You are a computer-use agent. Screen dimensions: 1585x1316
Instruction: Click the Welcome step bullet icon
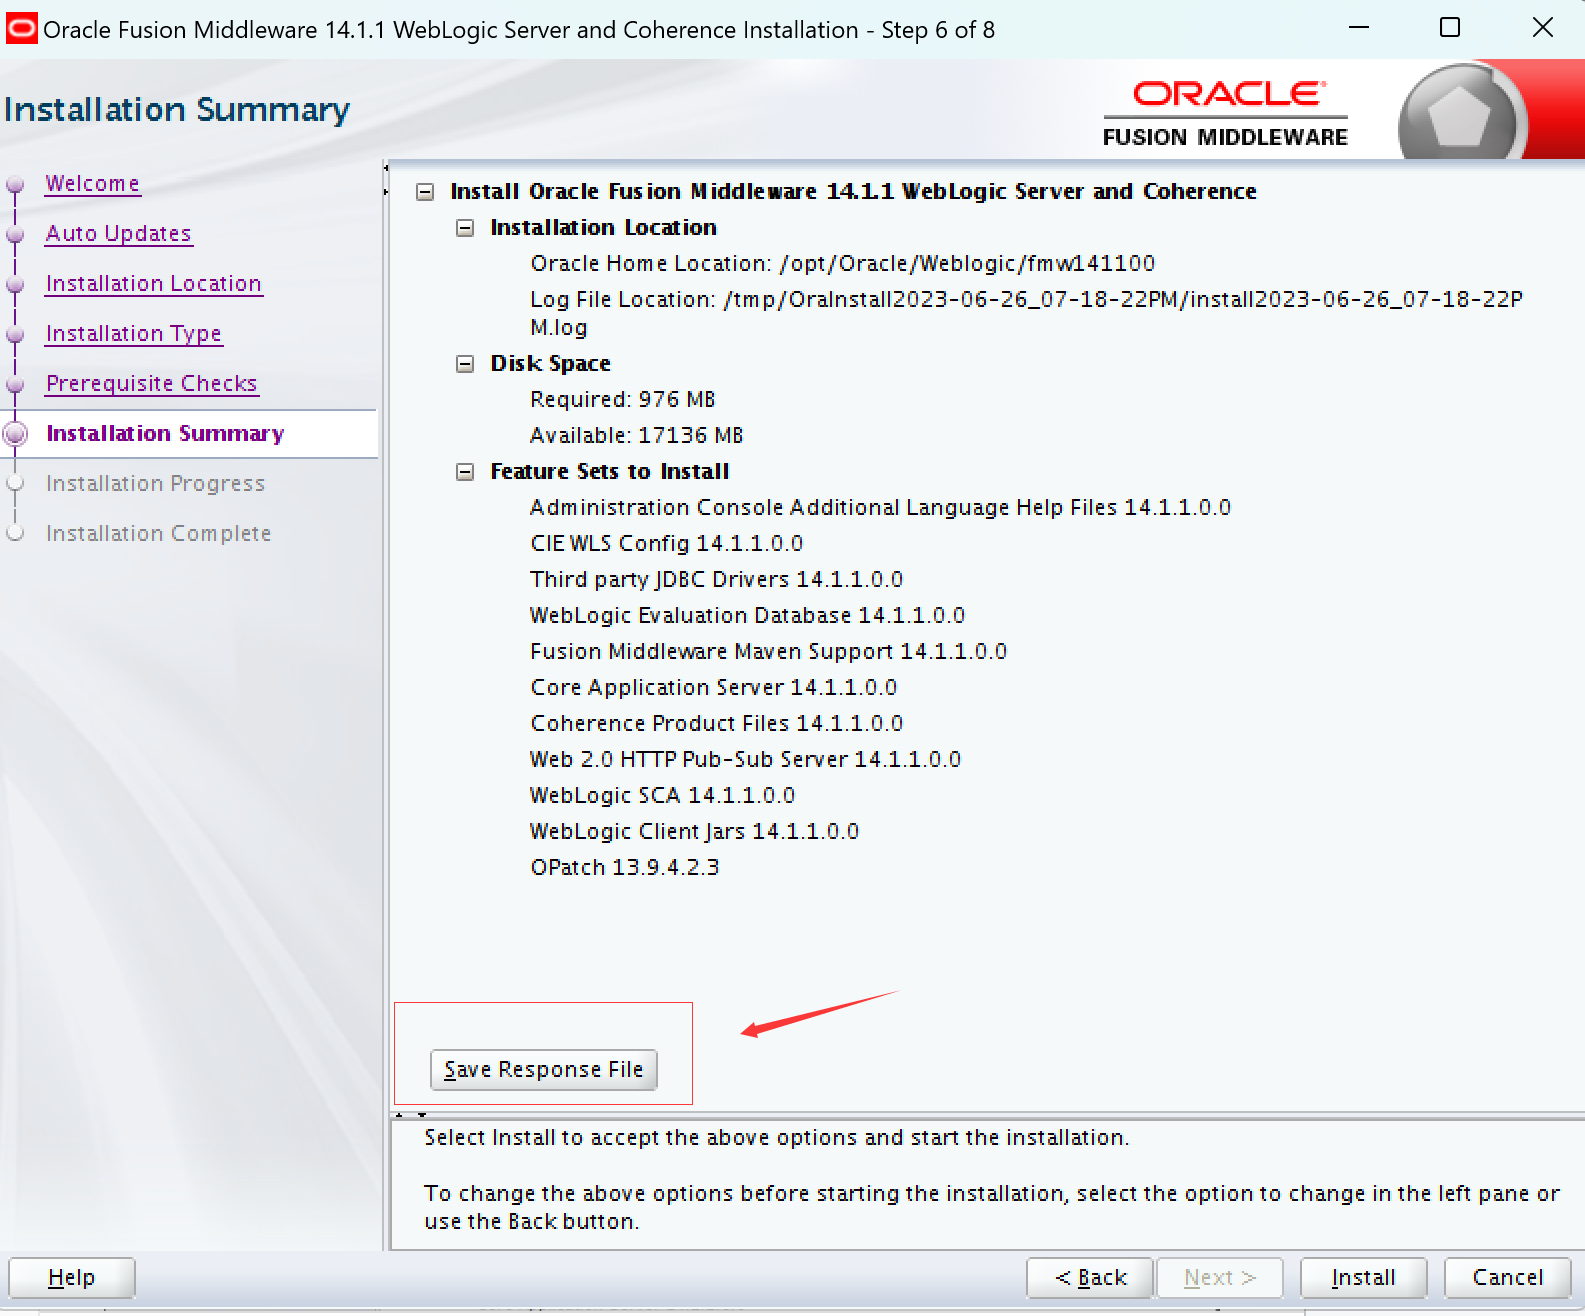[15, 184]
